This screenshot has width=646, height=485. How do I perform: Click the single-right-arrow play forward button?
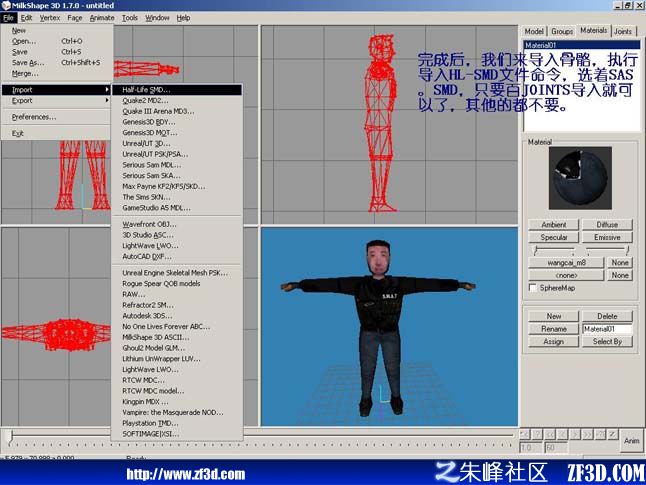point(575,434)
